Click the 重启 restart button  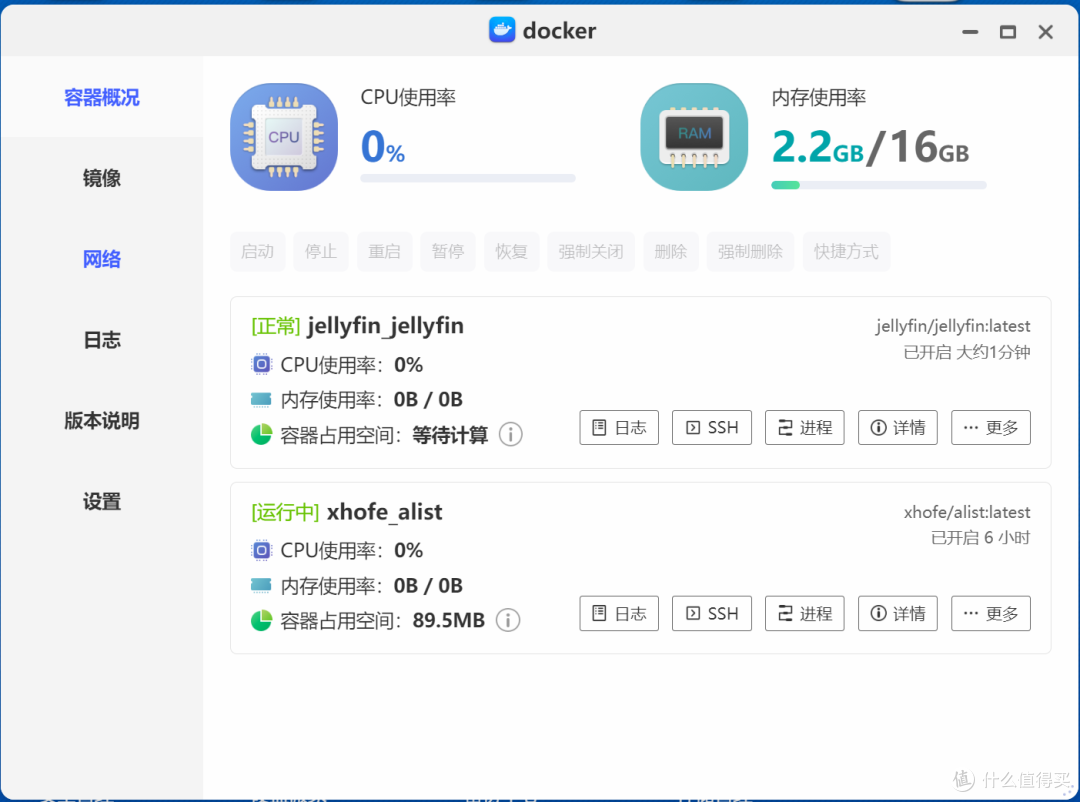click(384, 251)
